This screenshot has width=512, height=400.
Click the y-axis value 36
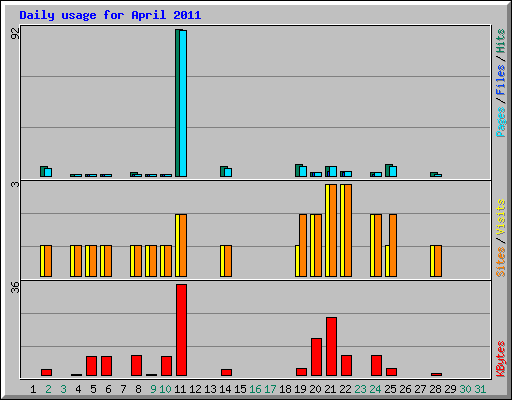(x=15, y=287)
